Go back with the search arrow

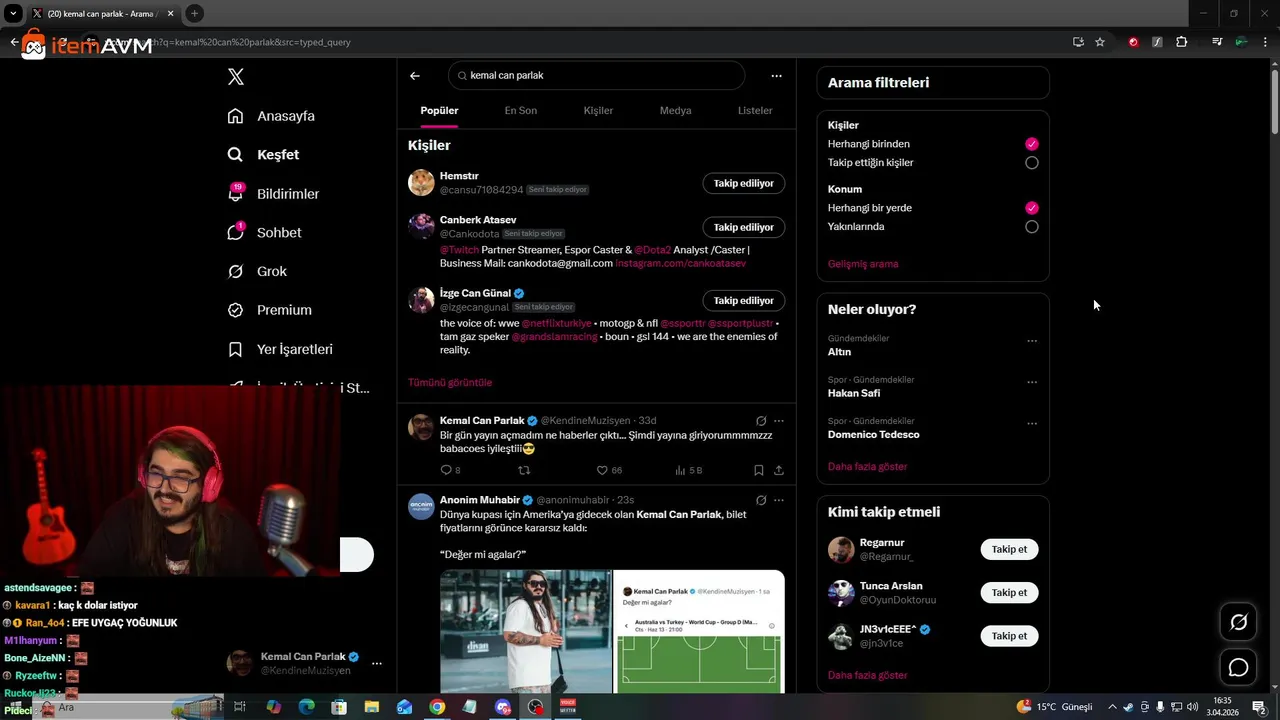click(x=415, y=76)
